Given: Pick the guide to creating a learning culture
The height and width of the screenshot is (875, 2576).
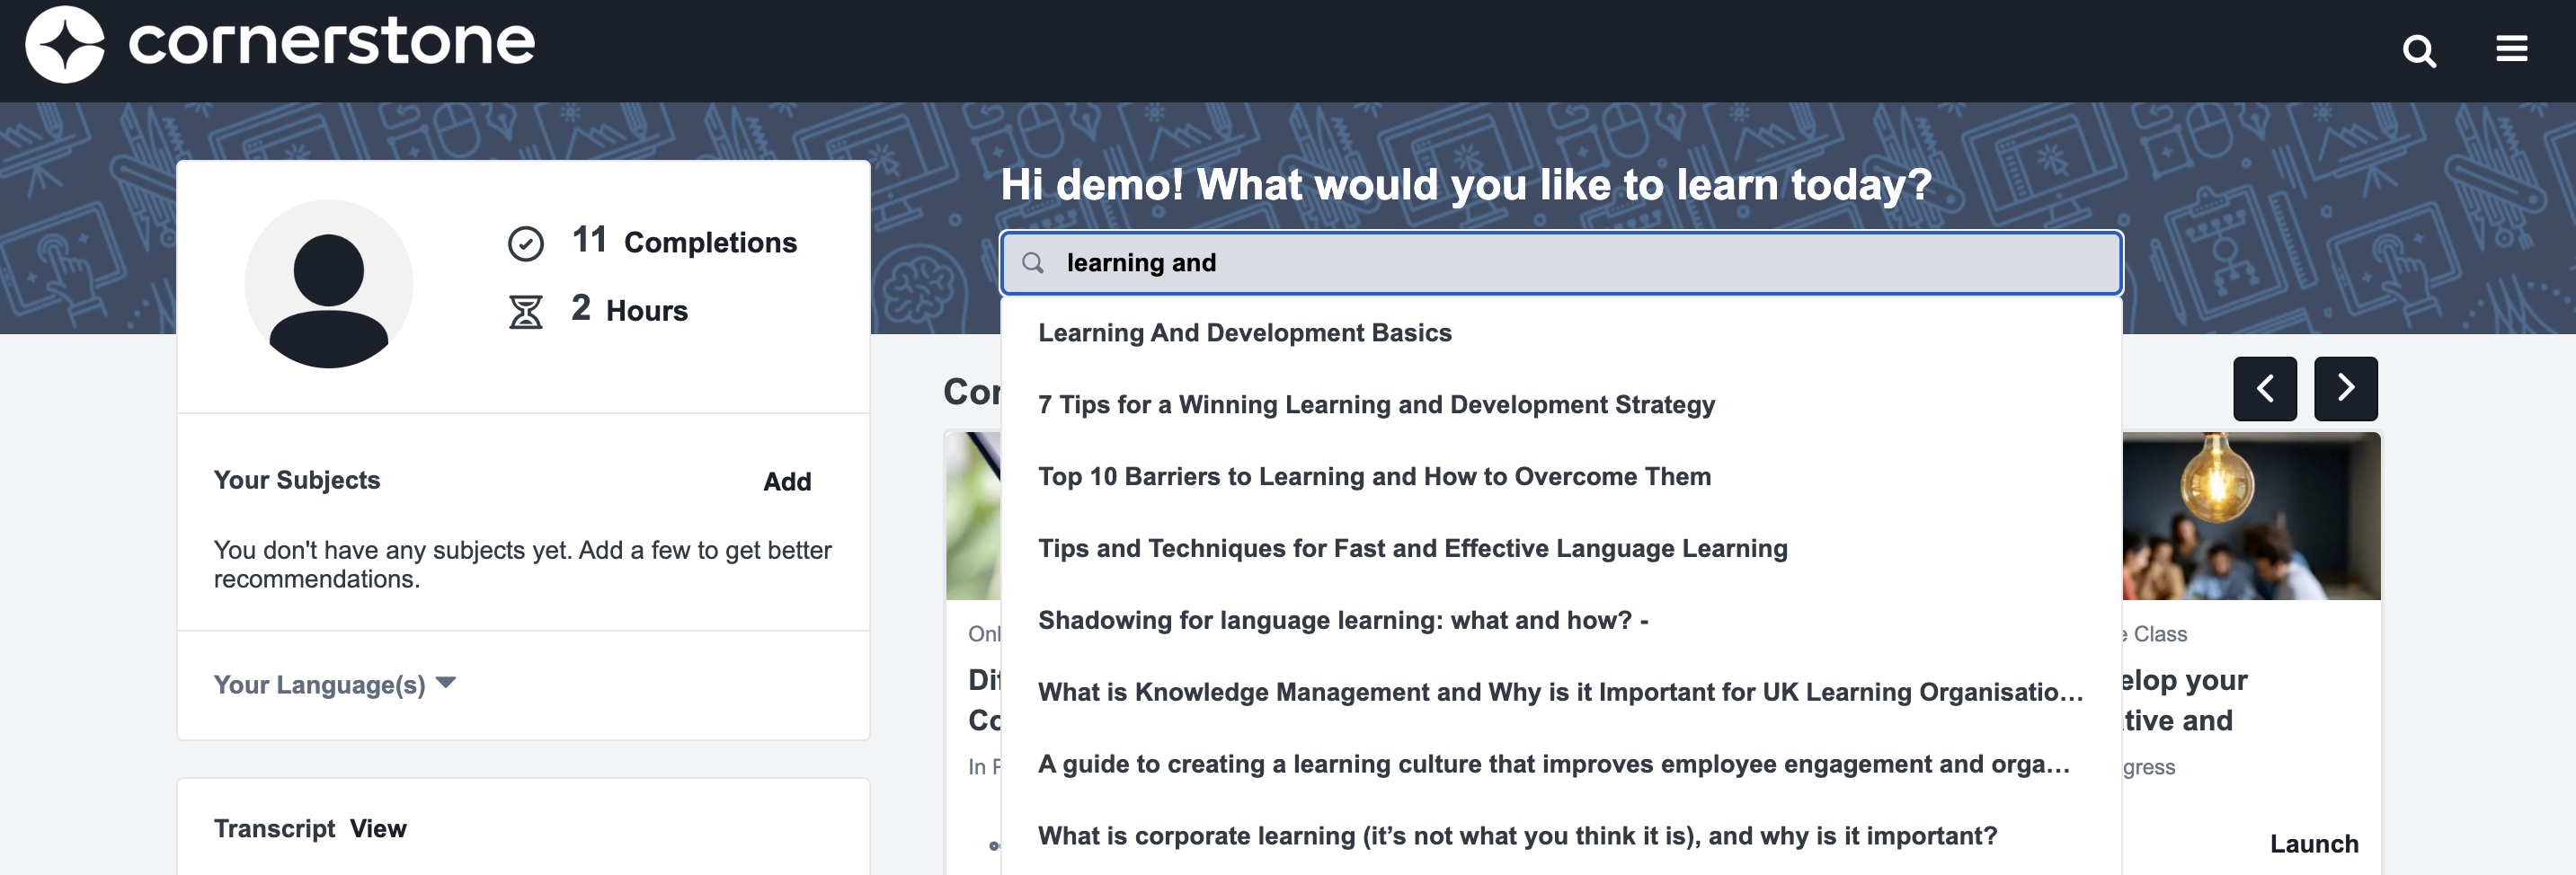Looking at the screenshot, I should point(1560,765).
